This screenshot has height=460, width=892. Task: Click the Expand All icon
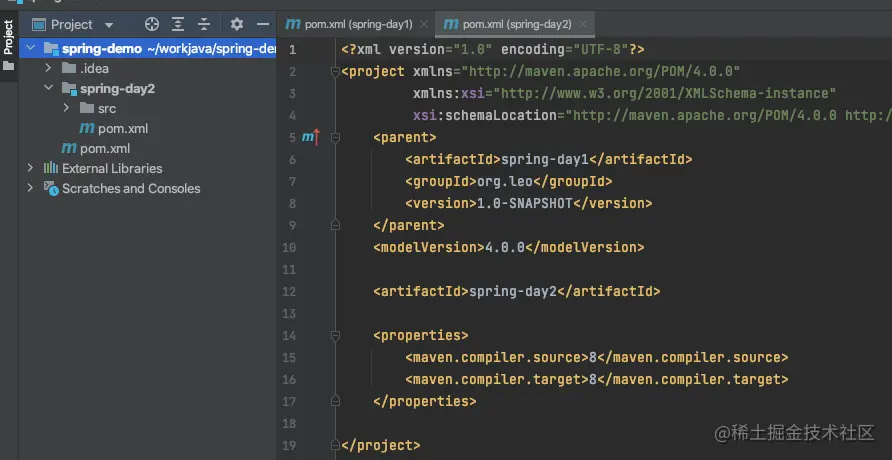[178, 24]
